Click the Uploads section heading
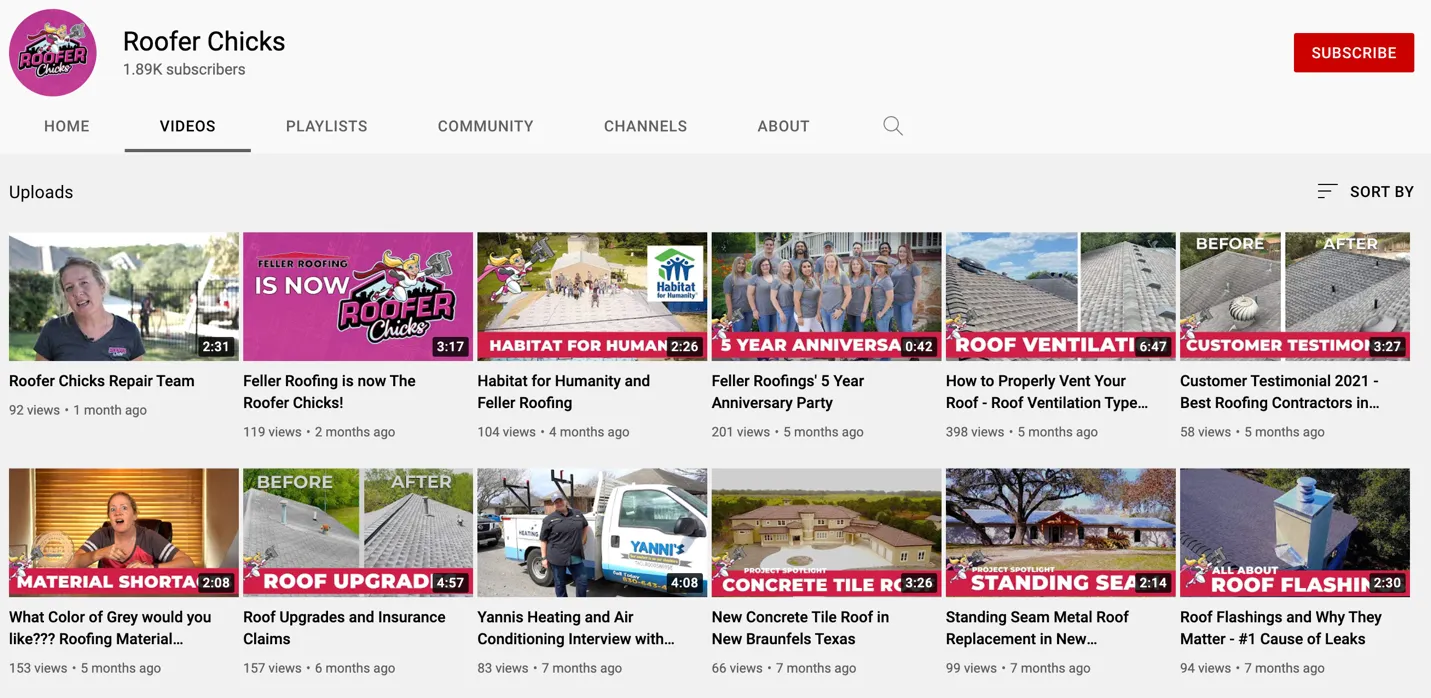The width and height of the screenshot is (1431, 698). [41, 192]
